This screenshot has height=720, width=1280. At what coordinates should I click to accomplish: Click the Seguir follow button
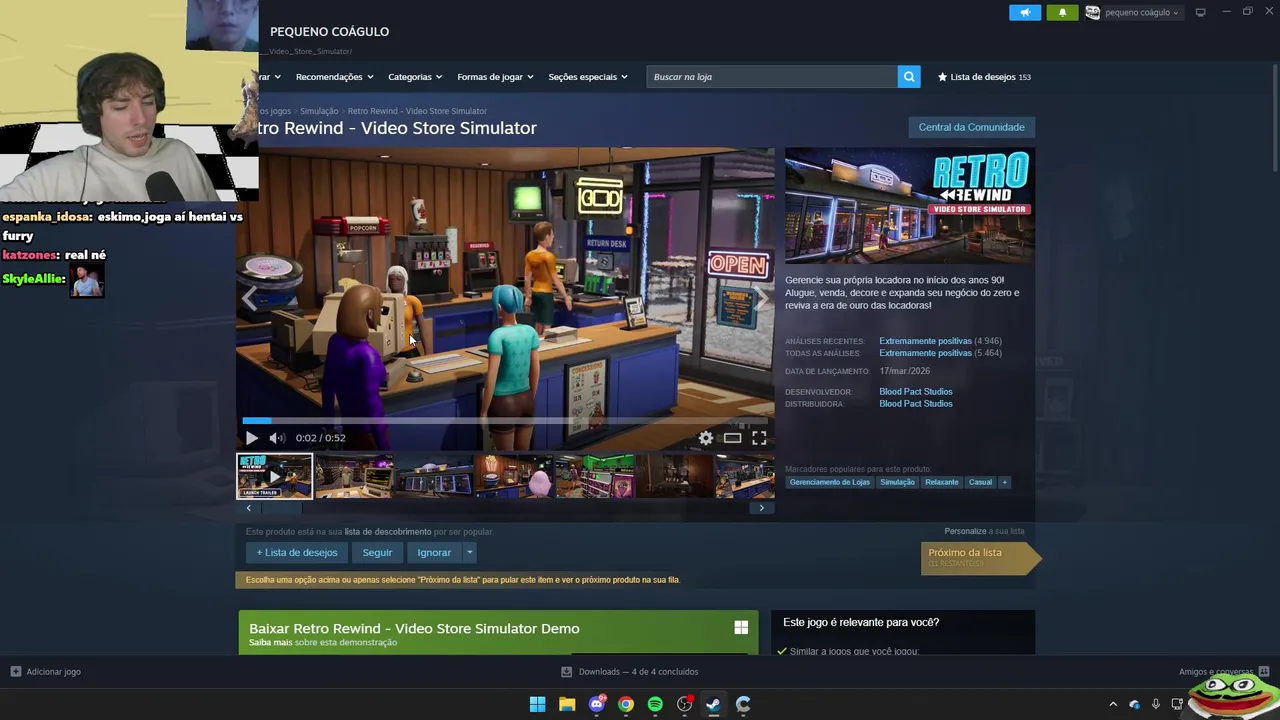click(377, 552)
